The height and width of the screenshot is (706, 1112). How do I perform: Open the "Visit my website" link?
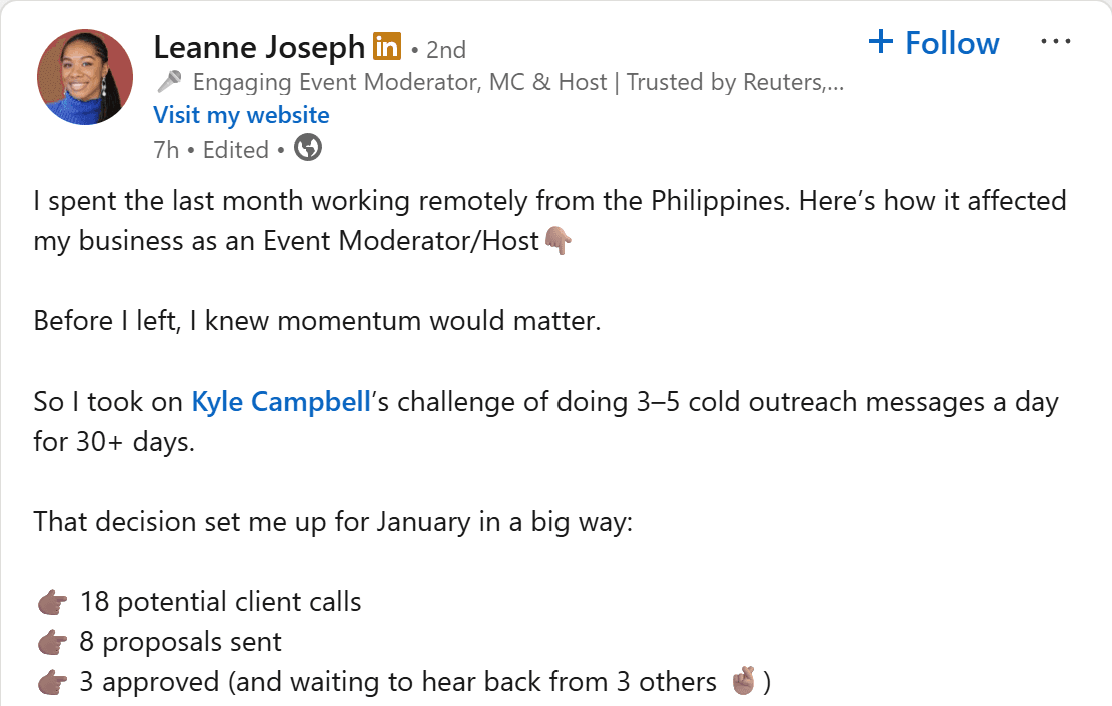(x=241, y=114)
